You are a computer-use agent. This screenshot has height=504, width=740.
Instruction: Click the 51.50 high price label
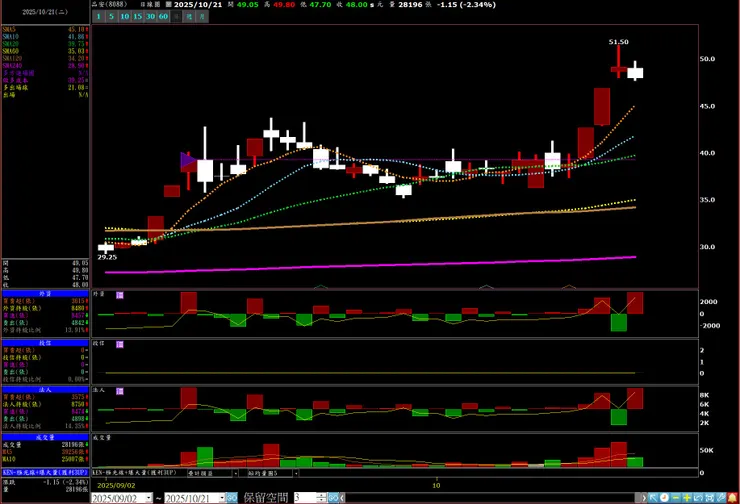pyautogui.click(x=618, y=42)
